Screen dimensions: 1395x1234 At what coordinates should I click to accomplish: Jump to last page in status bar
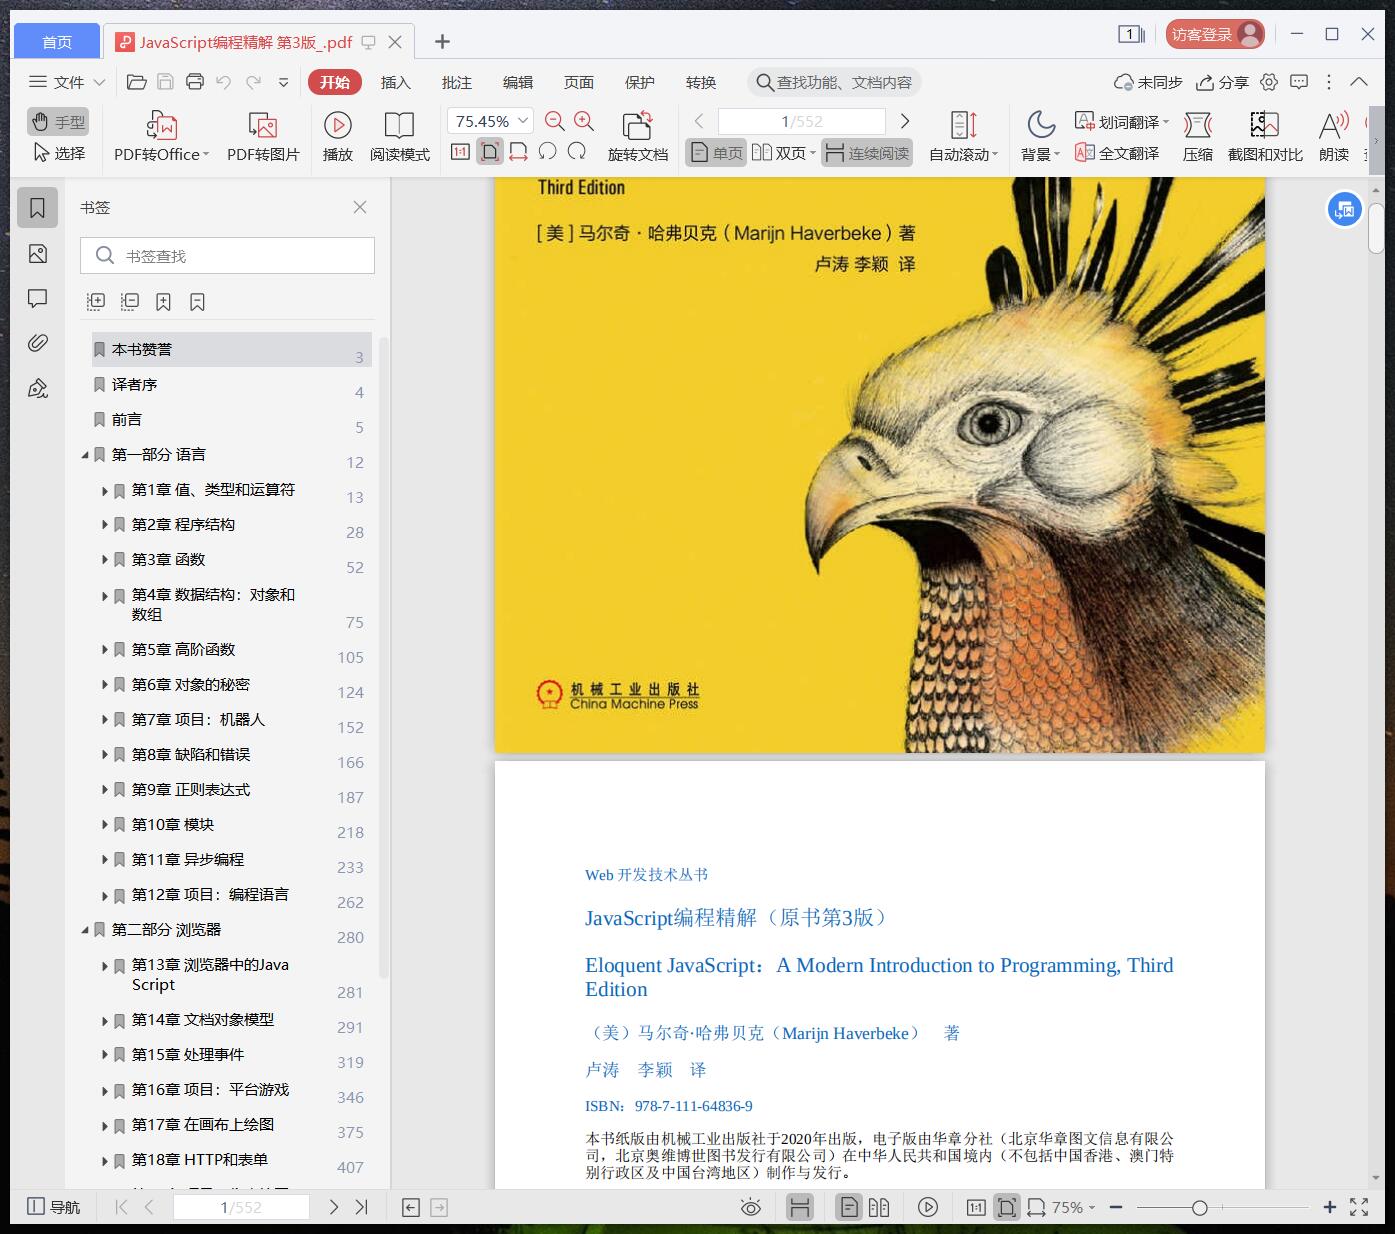pos(362,1207)
